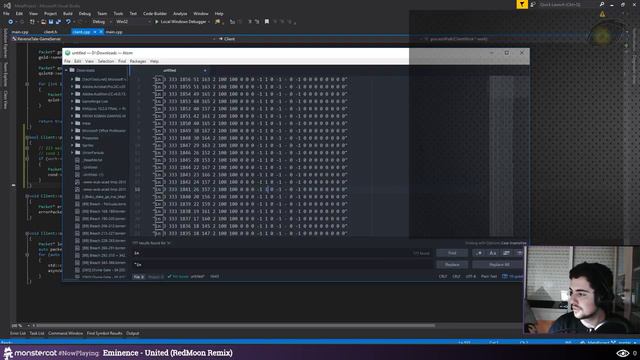The height and width of the screenshot is (360, 640).
Task: Expand the first folder under Downloads
Action: [x=72, y=79]
